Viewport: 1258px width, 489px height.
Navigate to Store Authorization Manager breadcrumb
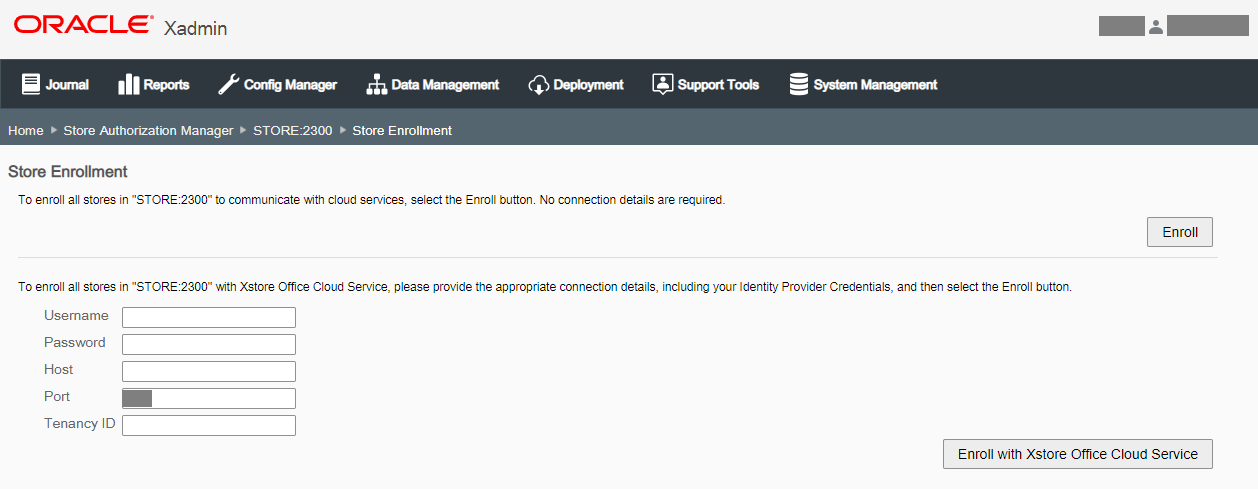click(x=148, y=130)
